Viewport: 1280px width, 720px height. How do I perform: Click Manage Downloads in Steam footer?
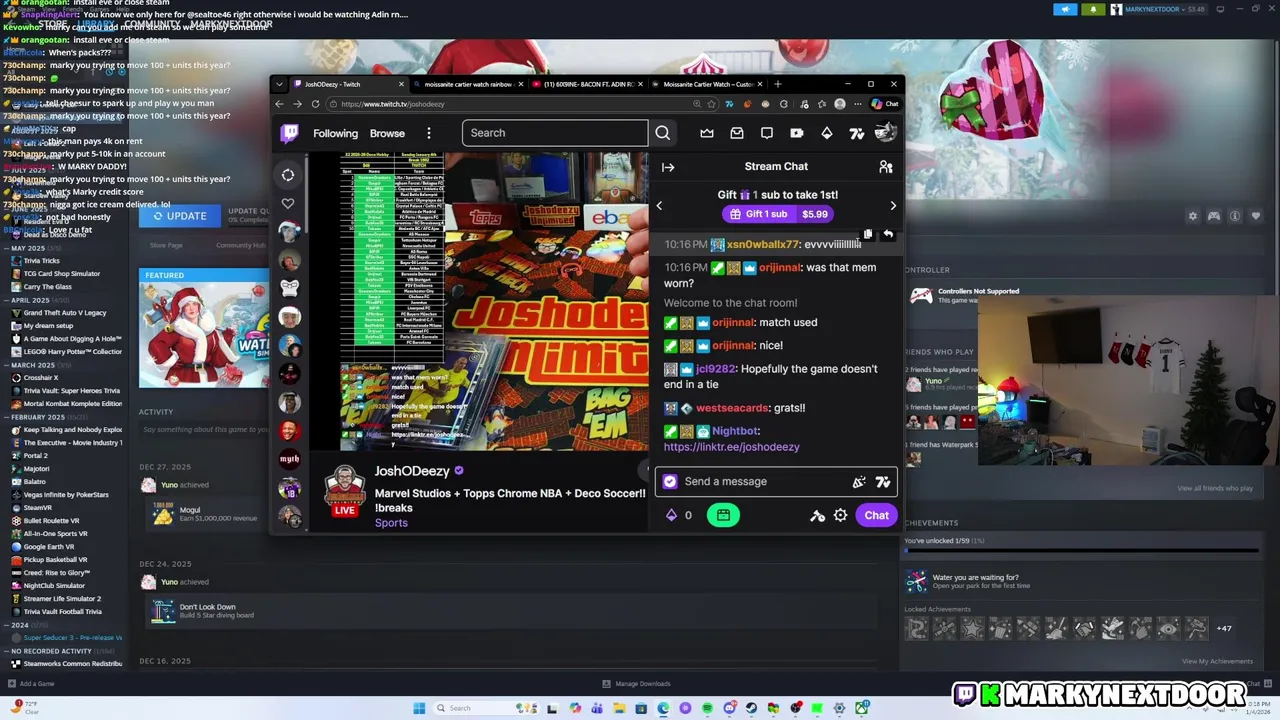click(x=636, y=684)
